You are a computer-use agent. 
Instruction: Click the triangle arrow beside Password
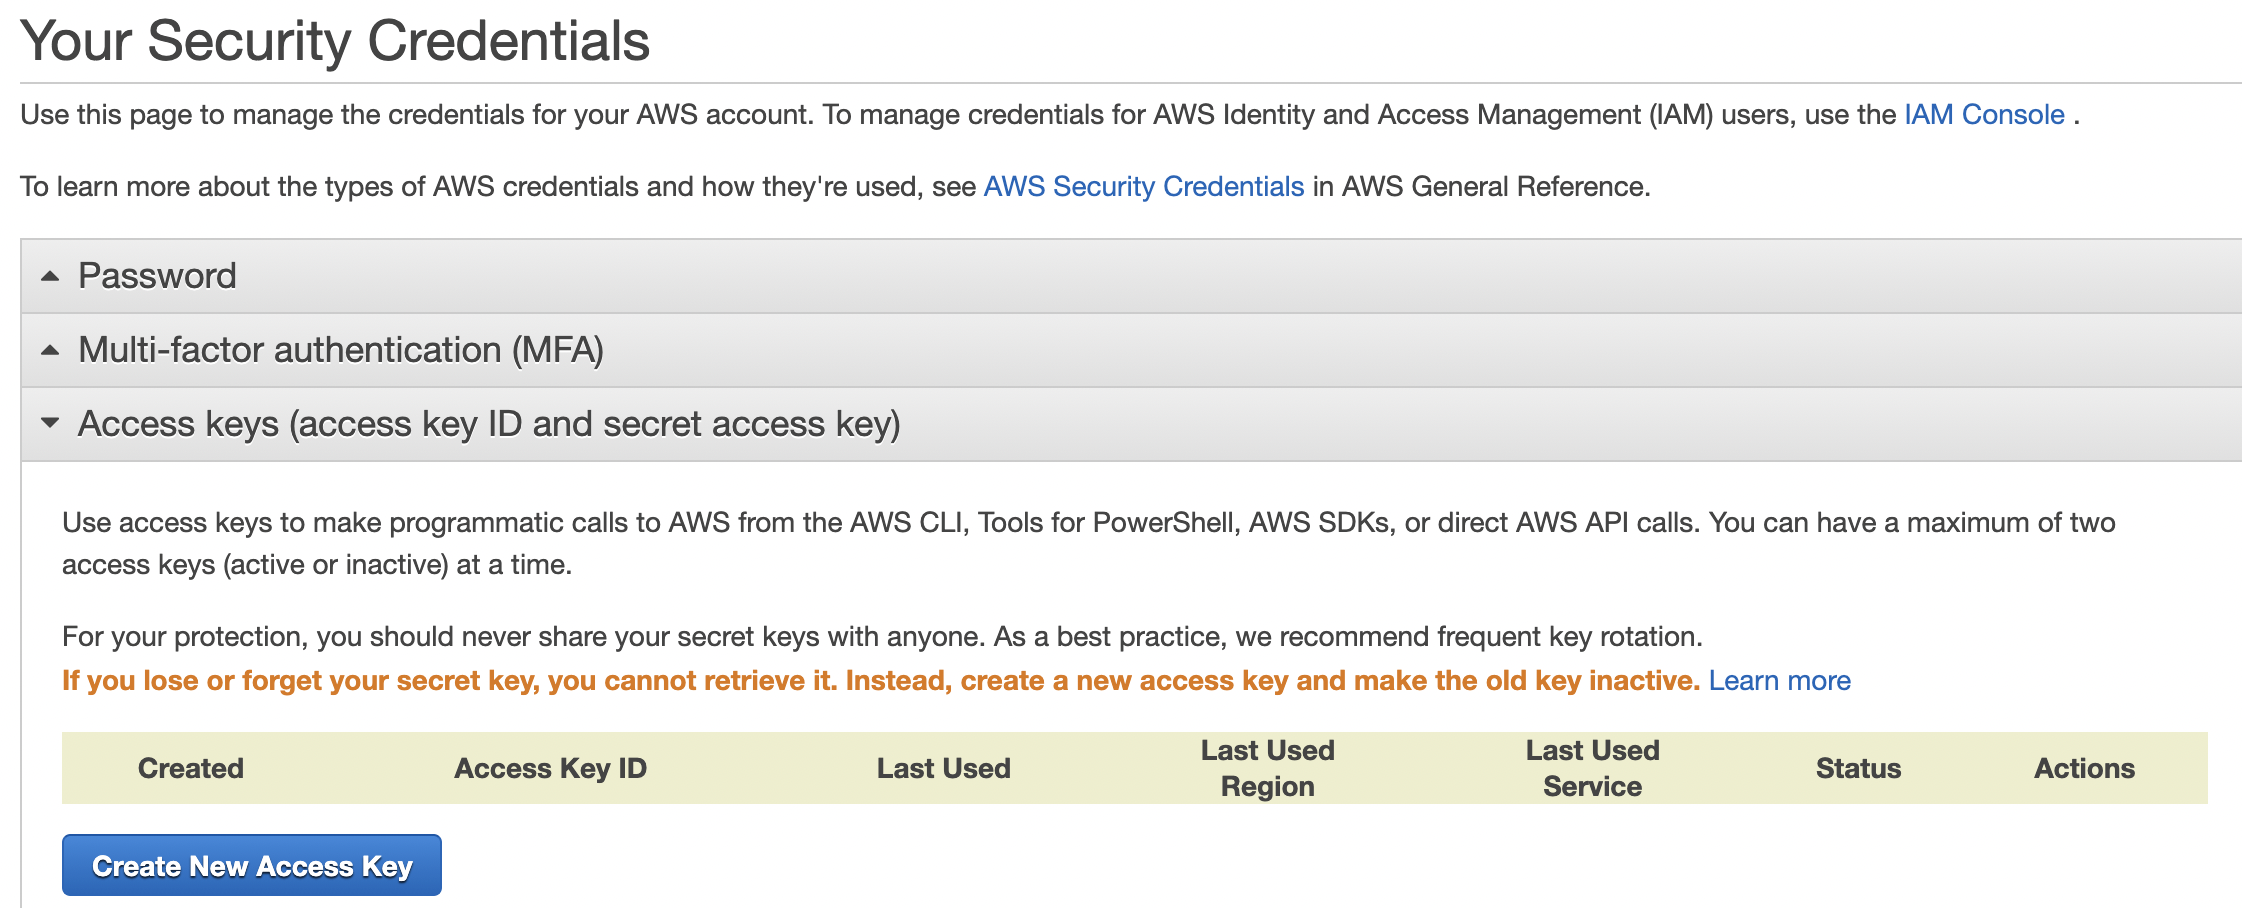(50, 276)
